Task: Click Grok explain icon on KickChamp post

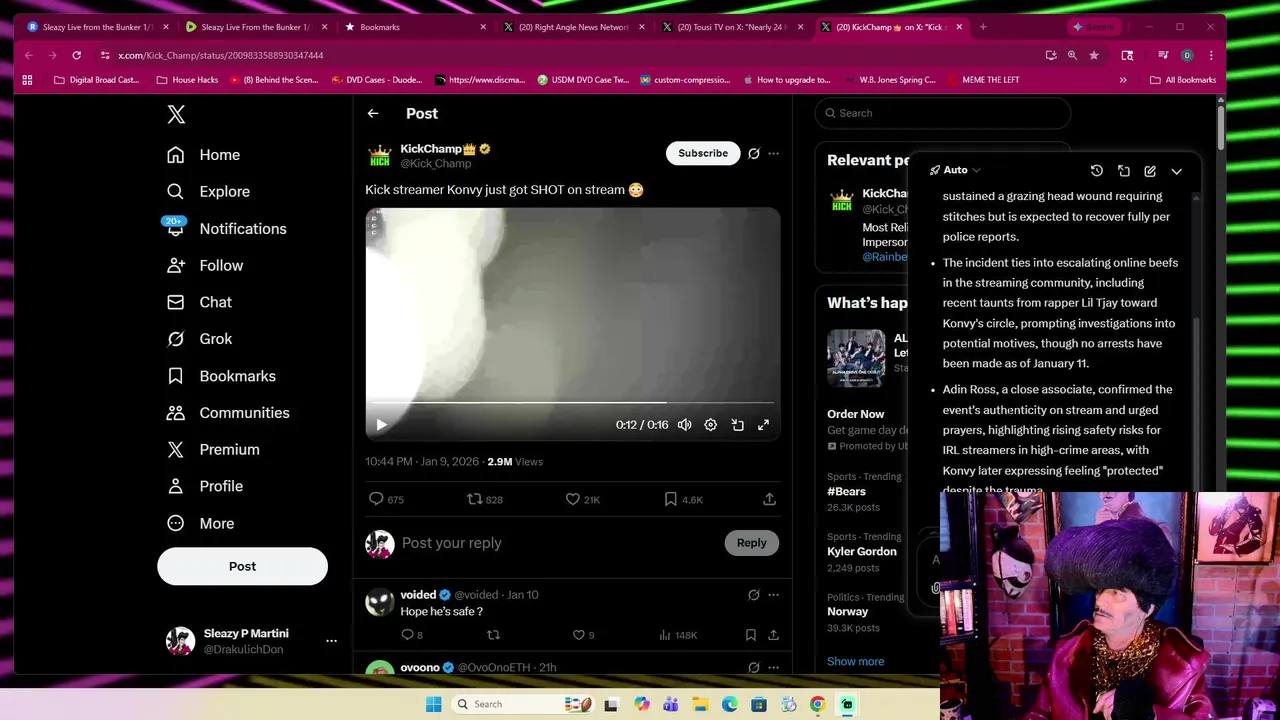Action: click(x=754, y=154)
